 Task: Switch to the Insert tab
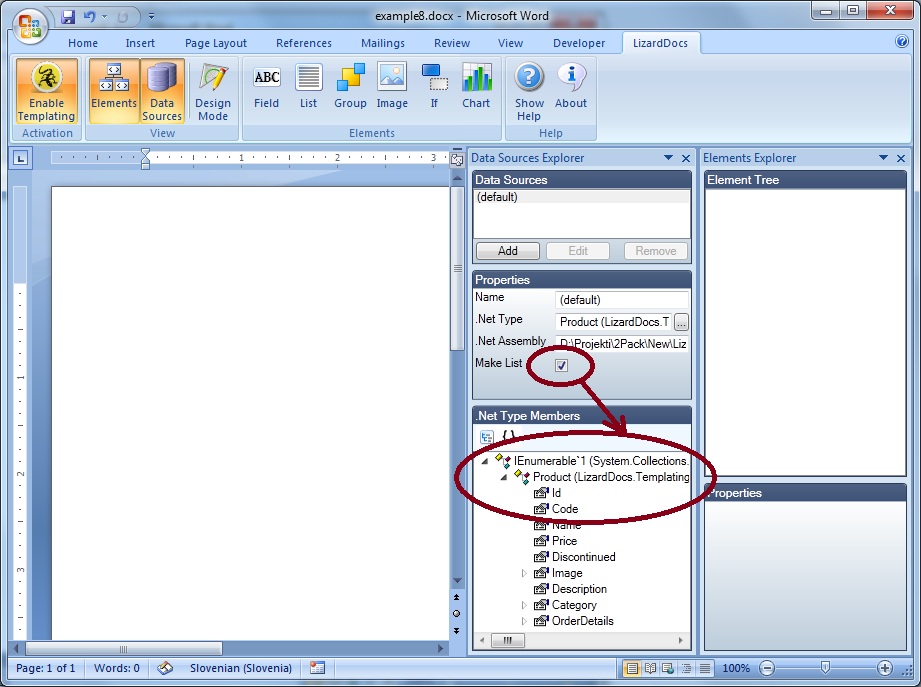coord(140,43)
